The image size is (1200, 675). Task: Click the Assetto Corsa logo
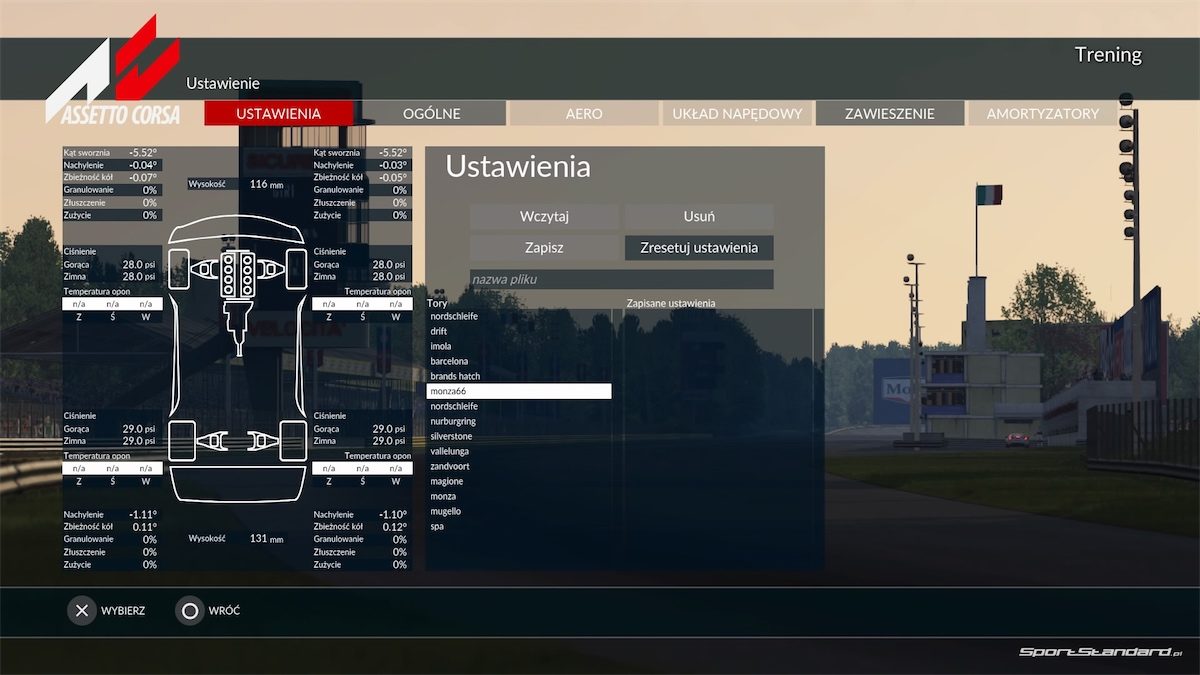click(114, 70)
